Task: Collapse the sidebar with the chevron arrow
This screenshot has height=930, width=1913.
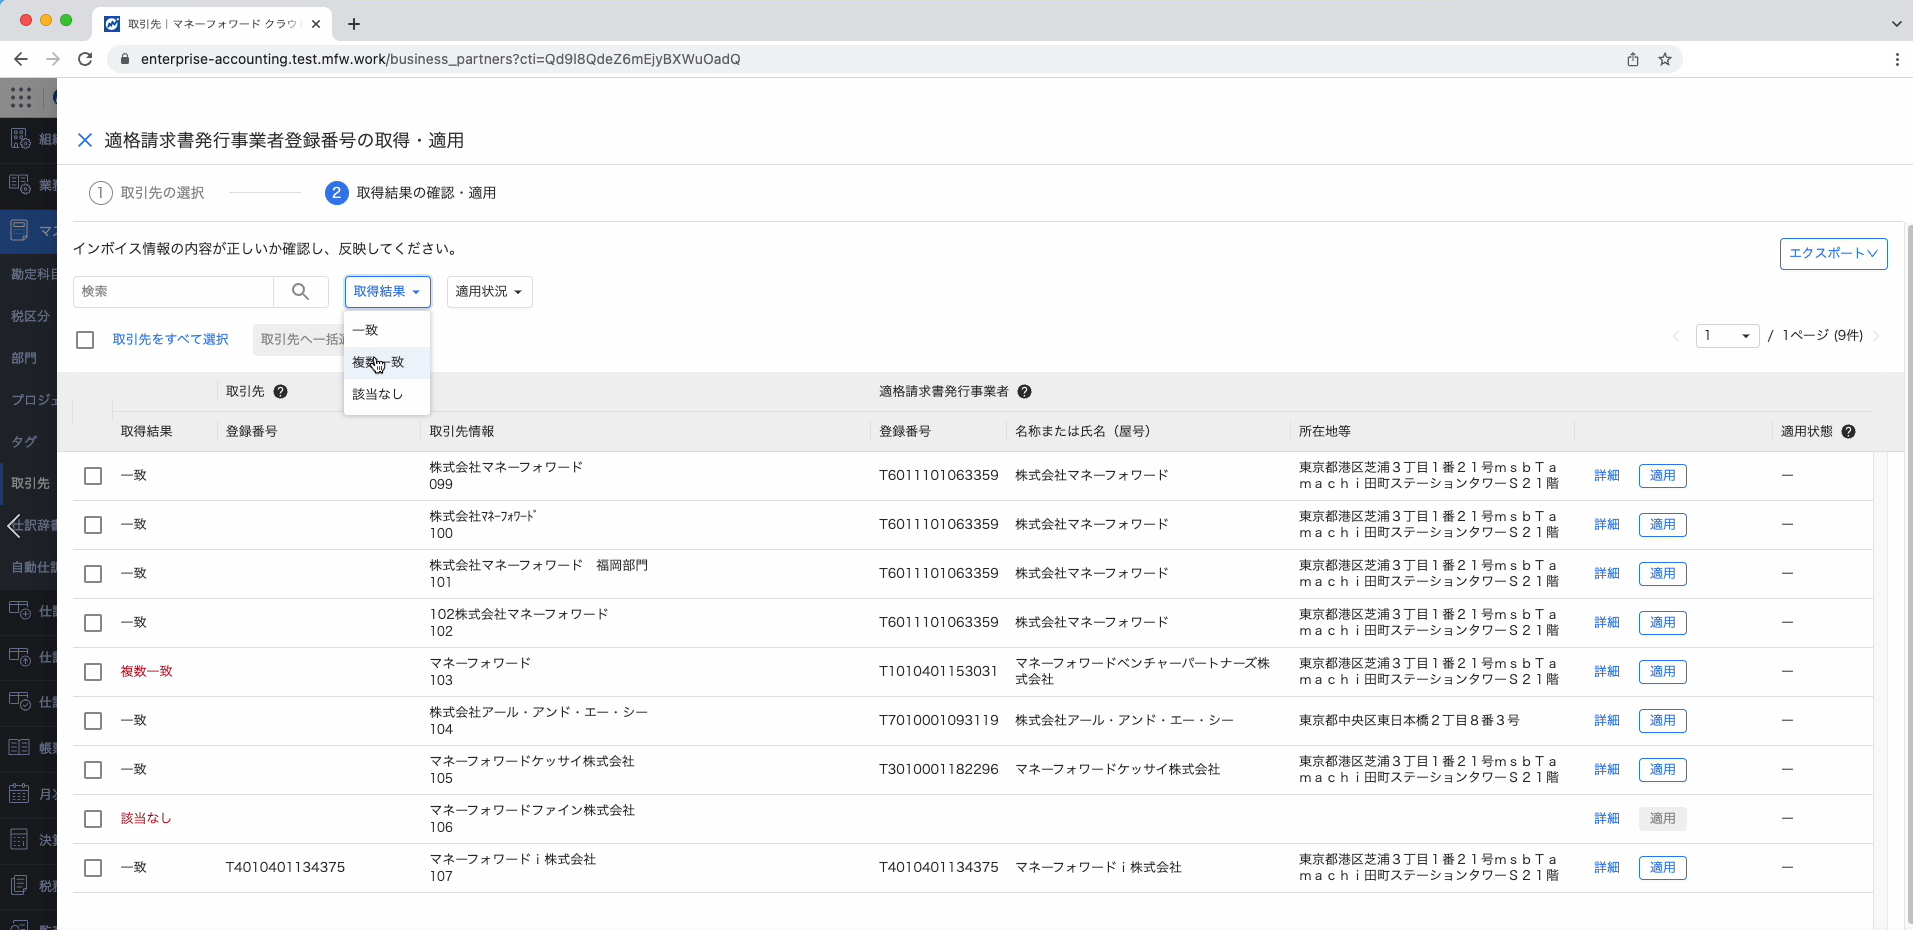Action: click(x=14, y=525)
